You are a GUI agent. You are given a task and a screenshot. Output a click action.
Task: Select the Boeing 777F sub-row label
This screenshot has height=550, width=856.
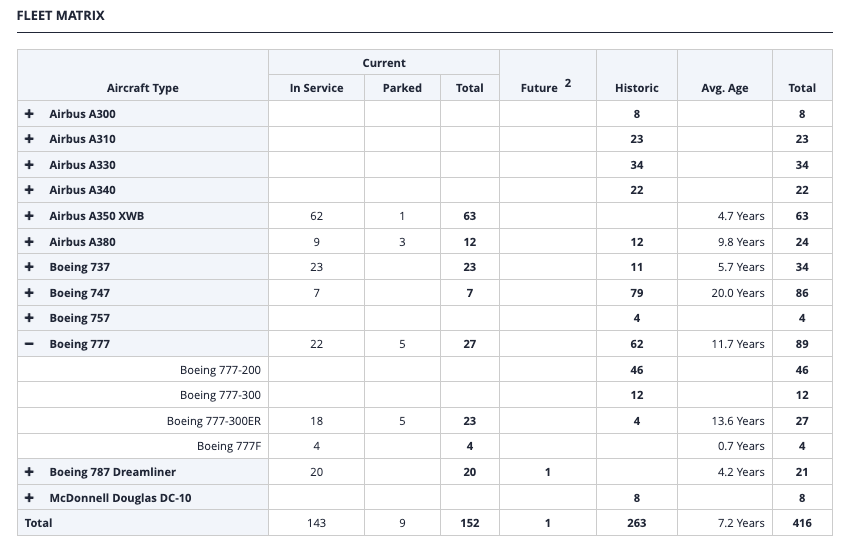[x=228, y=446]
